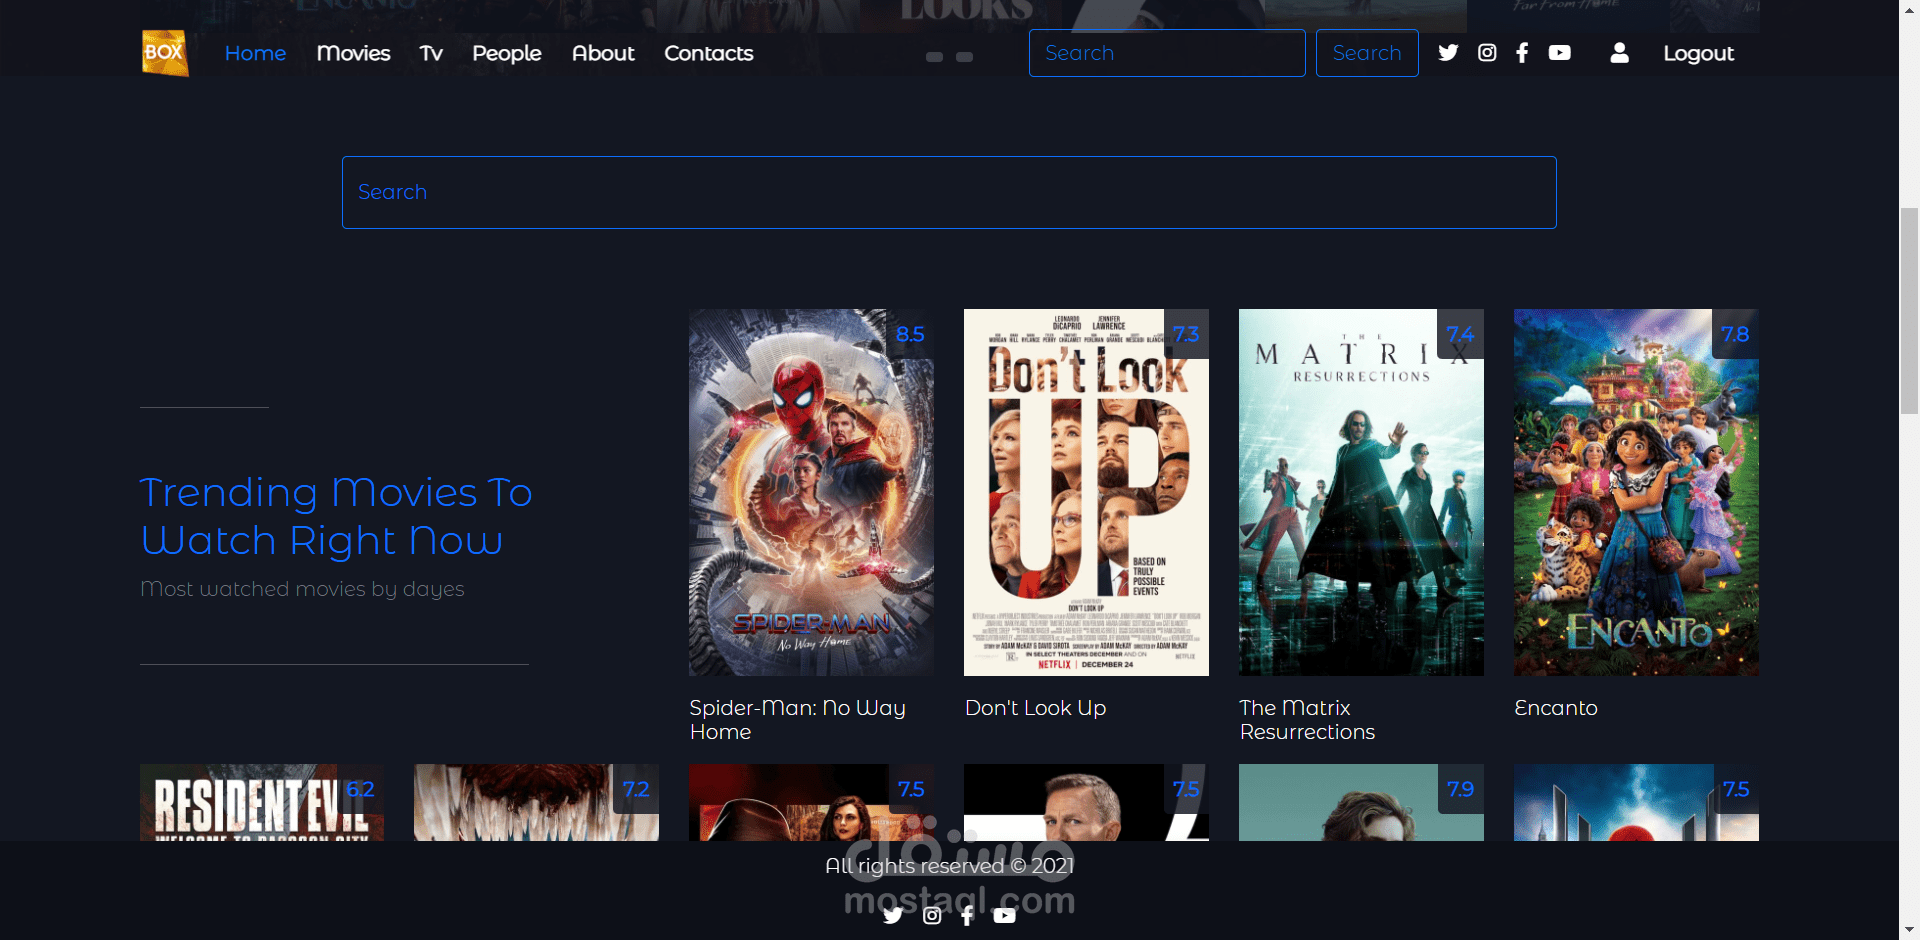Click the scrollbar up arrow
The image size is (1920, 940).
tap(1910, 9)
